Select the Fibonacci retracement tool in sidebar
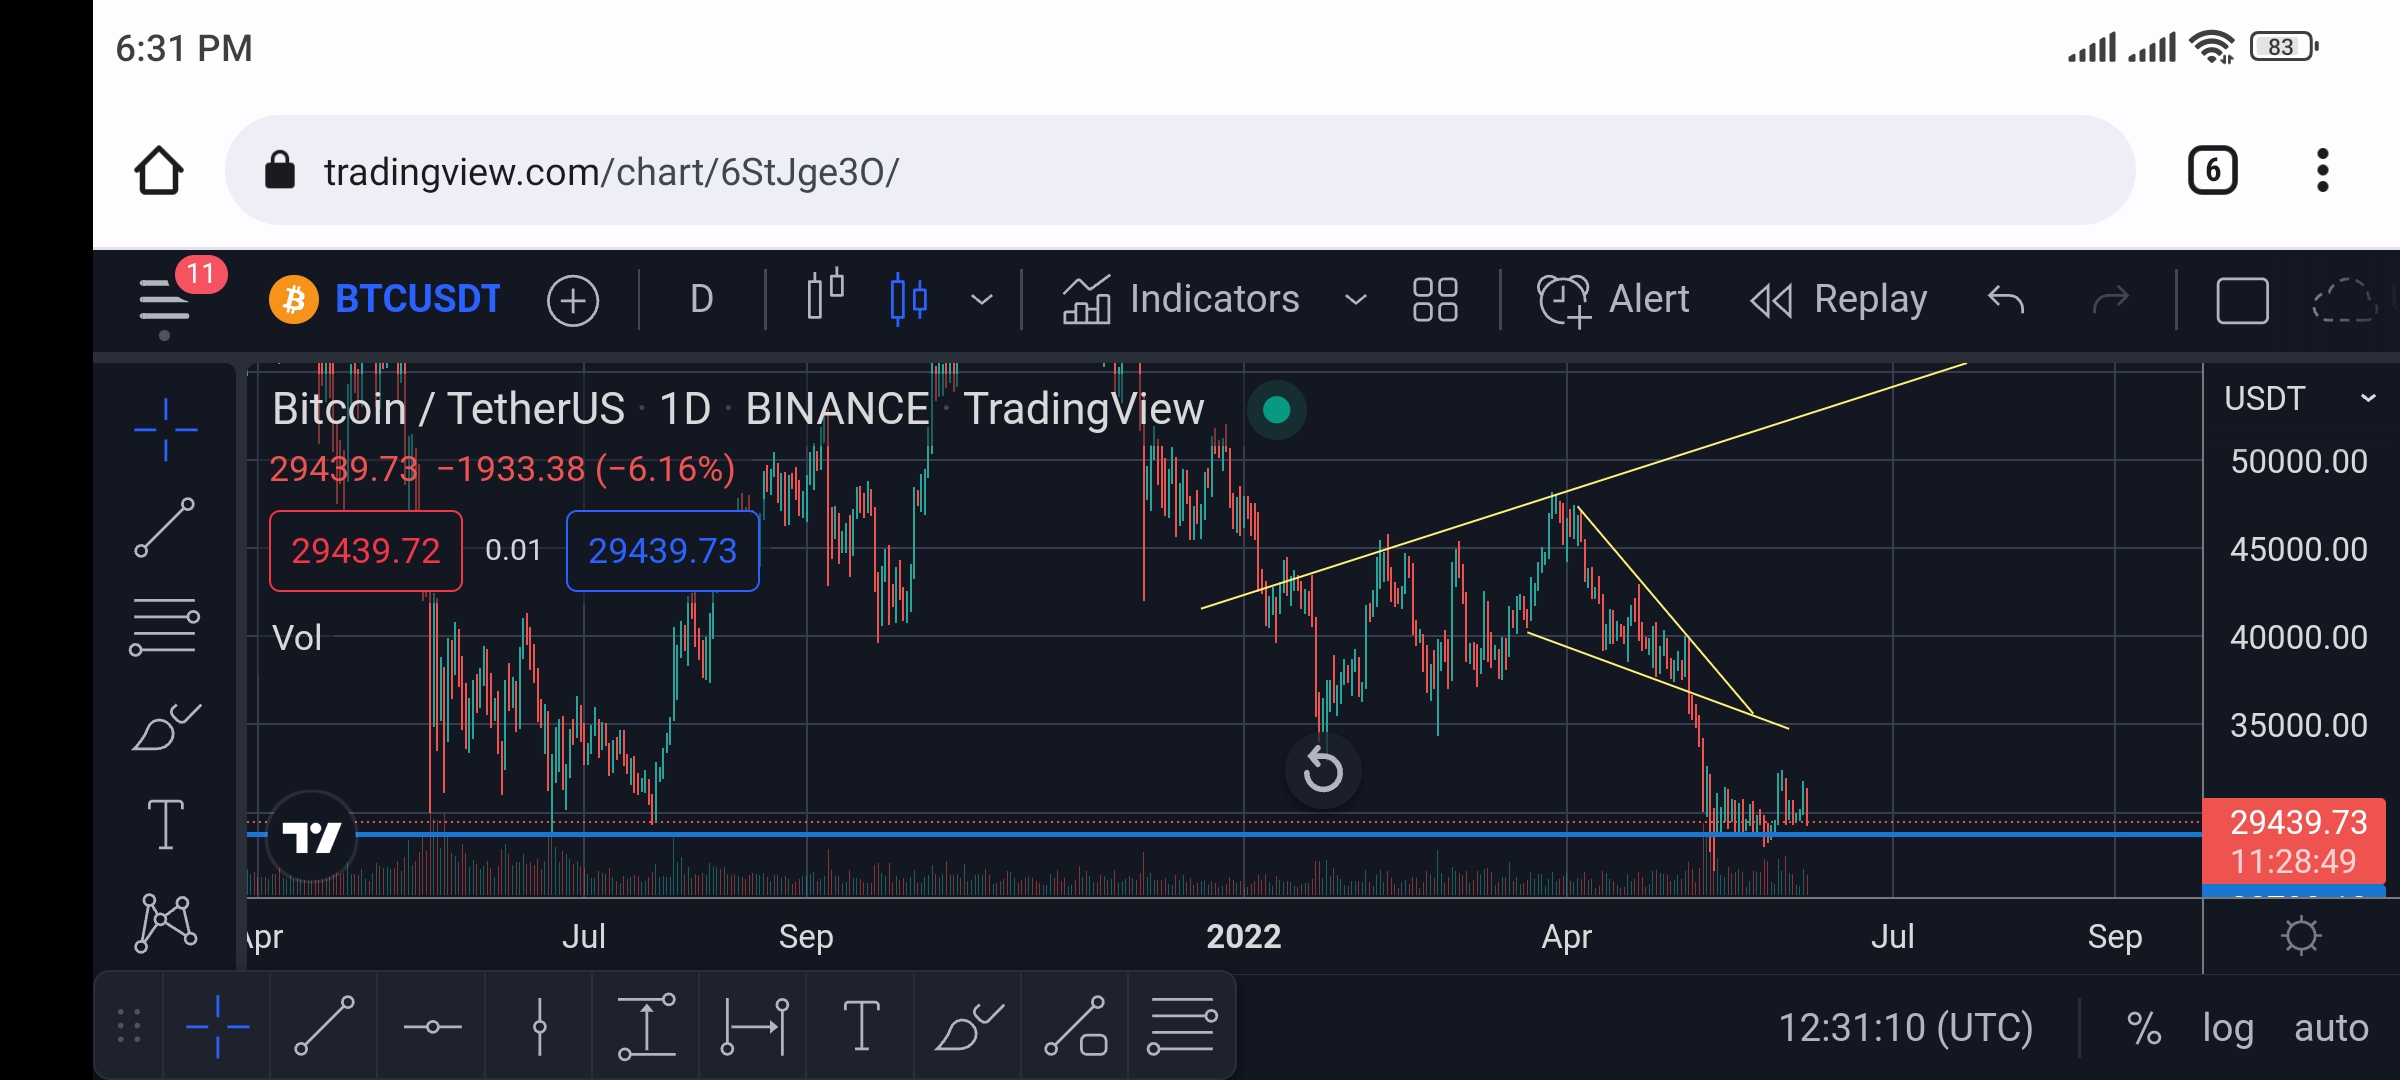 pyautogui.click(x=165, y=626)
